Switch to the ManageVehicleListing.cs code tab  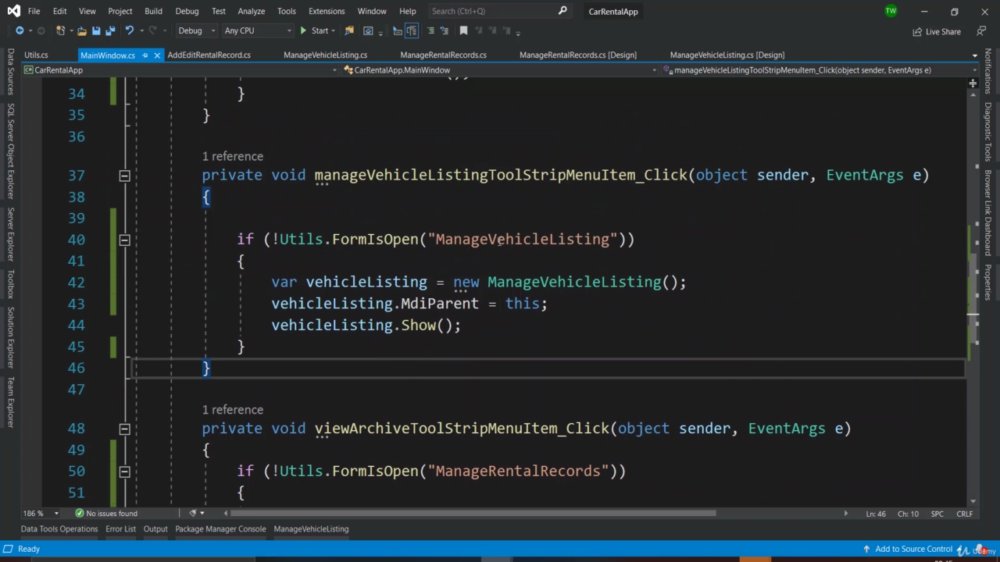point(325,55)
